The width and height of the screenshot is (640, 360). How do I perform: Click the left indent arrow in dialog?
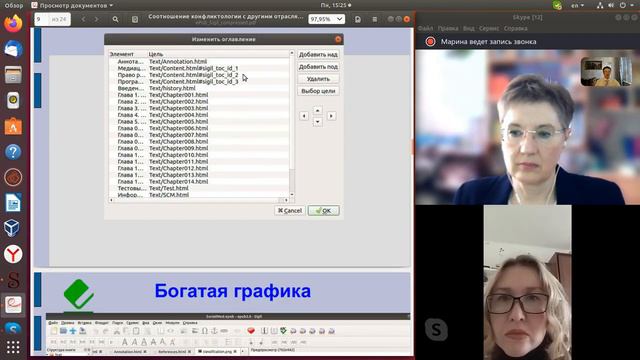(304, 116)
